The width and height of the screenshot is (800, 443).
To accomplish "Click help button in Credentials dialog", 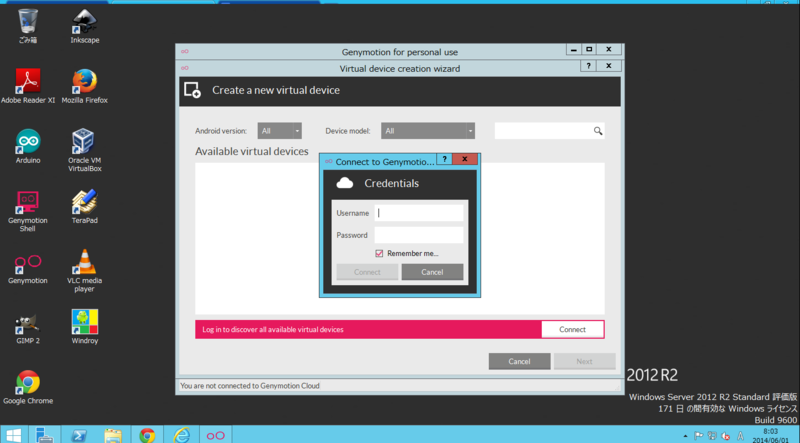I will pos(444,159).
